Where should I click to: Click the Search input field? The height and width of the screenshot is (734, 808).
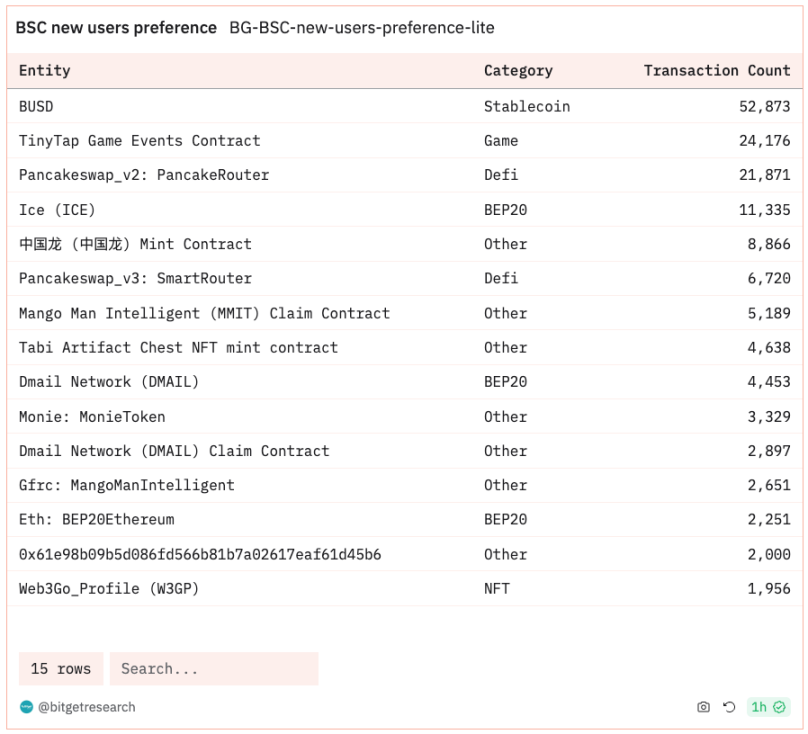pyautogui.click(x=214, y=669)
